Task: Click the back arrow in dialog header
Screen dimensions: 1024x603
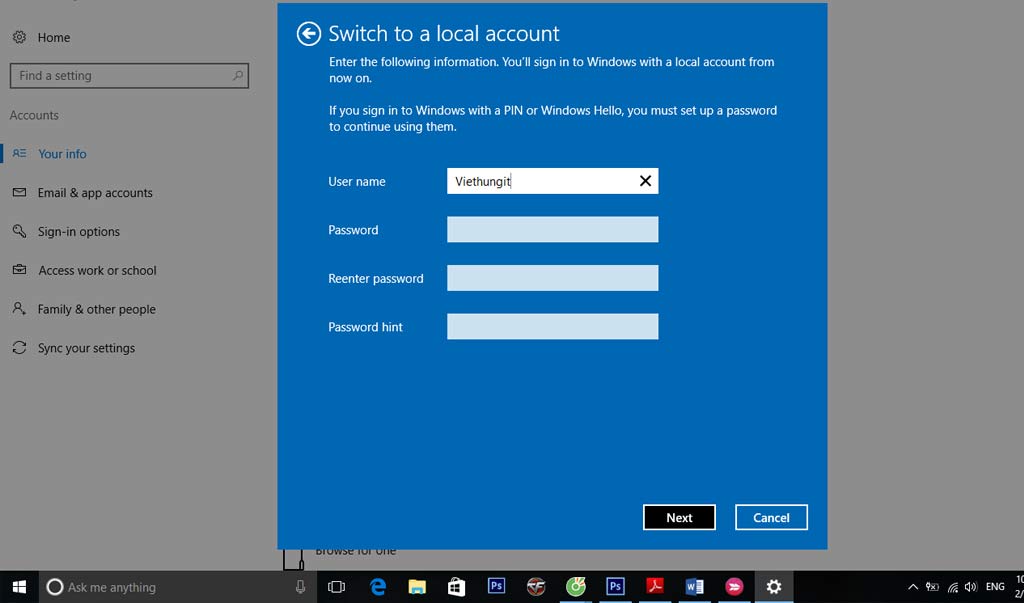Action: tap(309, 34)
